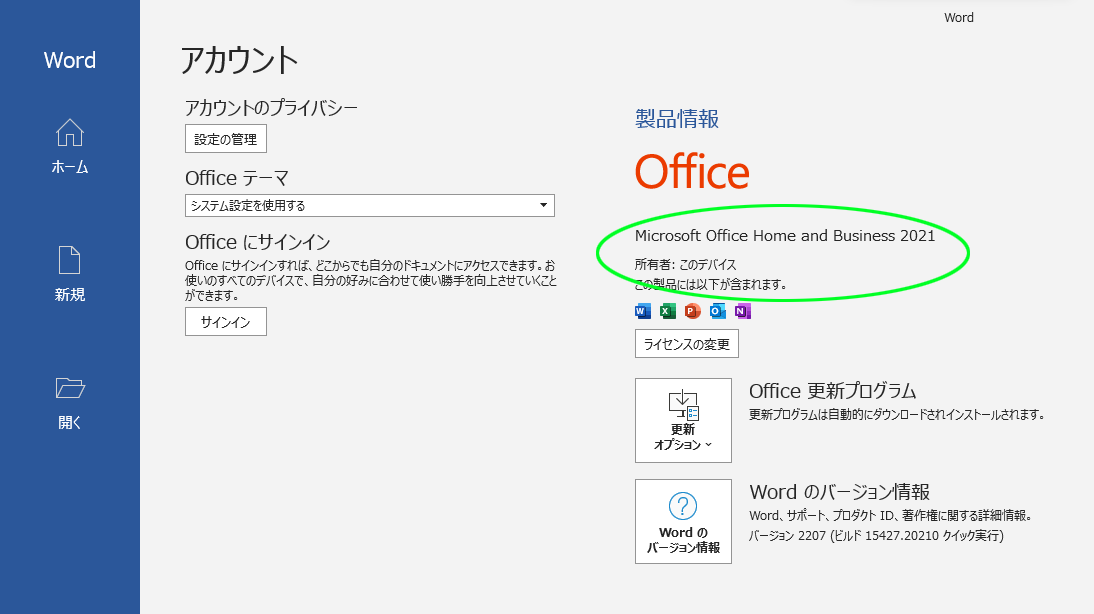The width and height of the screenshot is (1094, 614).
Task: Click the Word のバージョン情報 heading text
Action: 839,492
